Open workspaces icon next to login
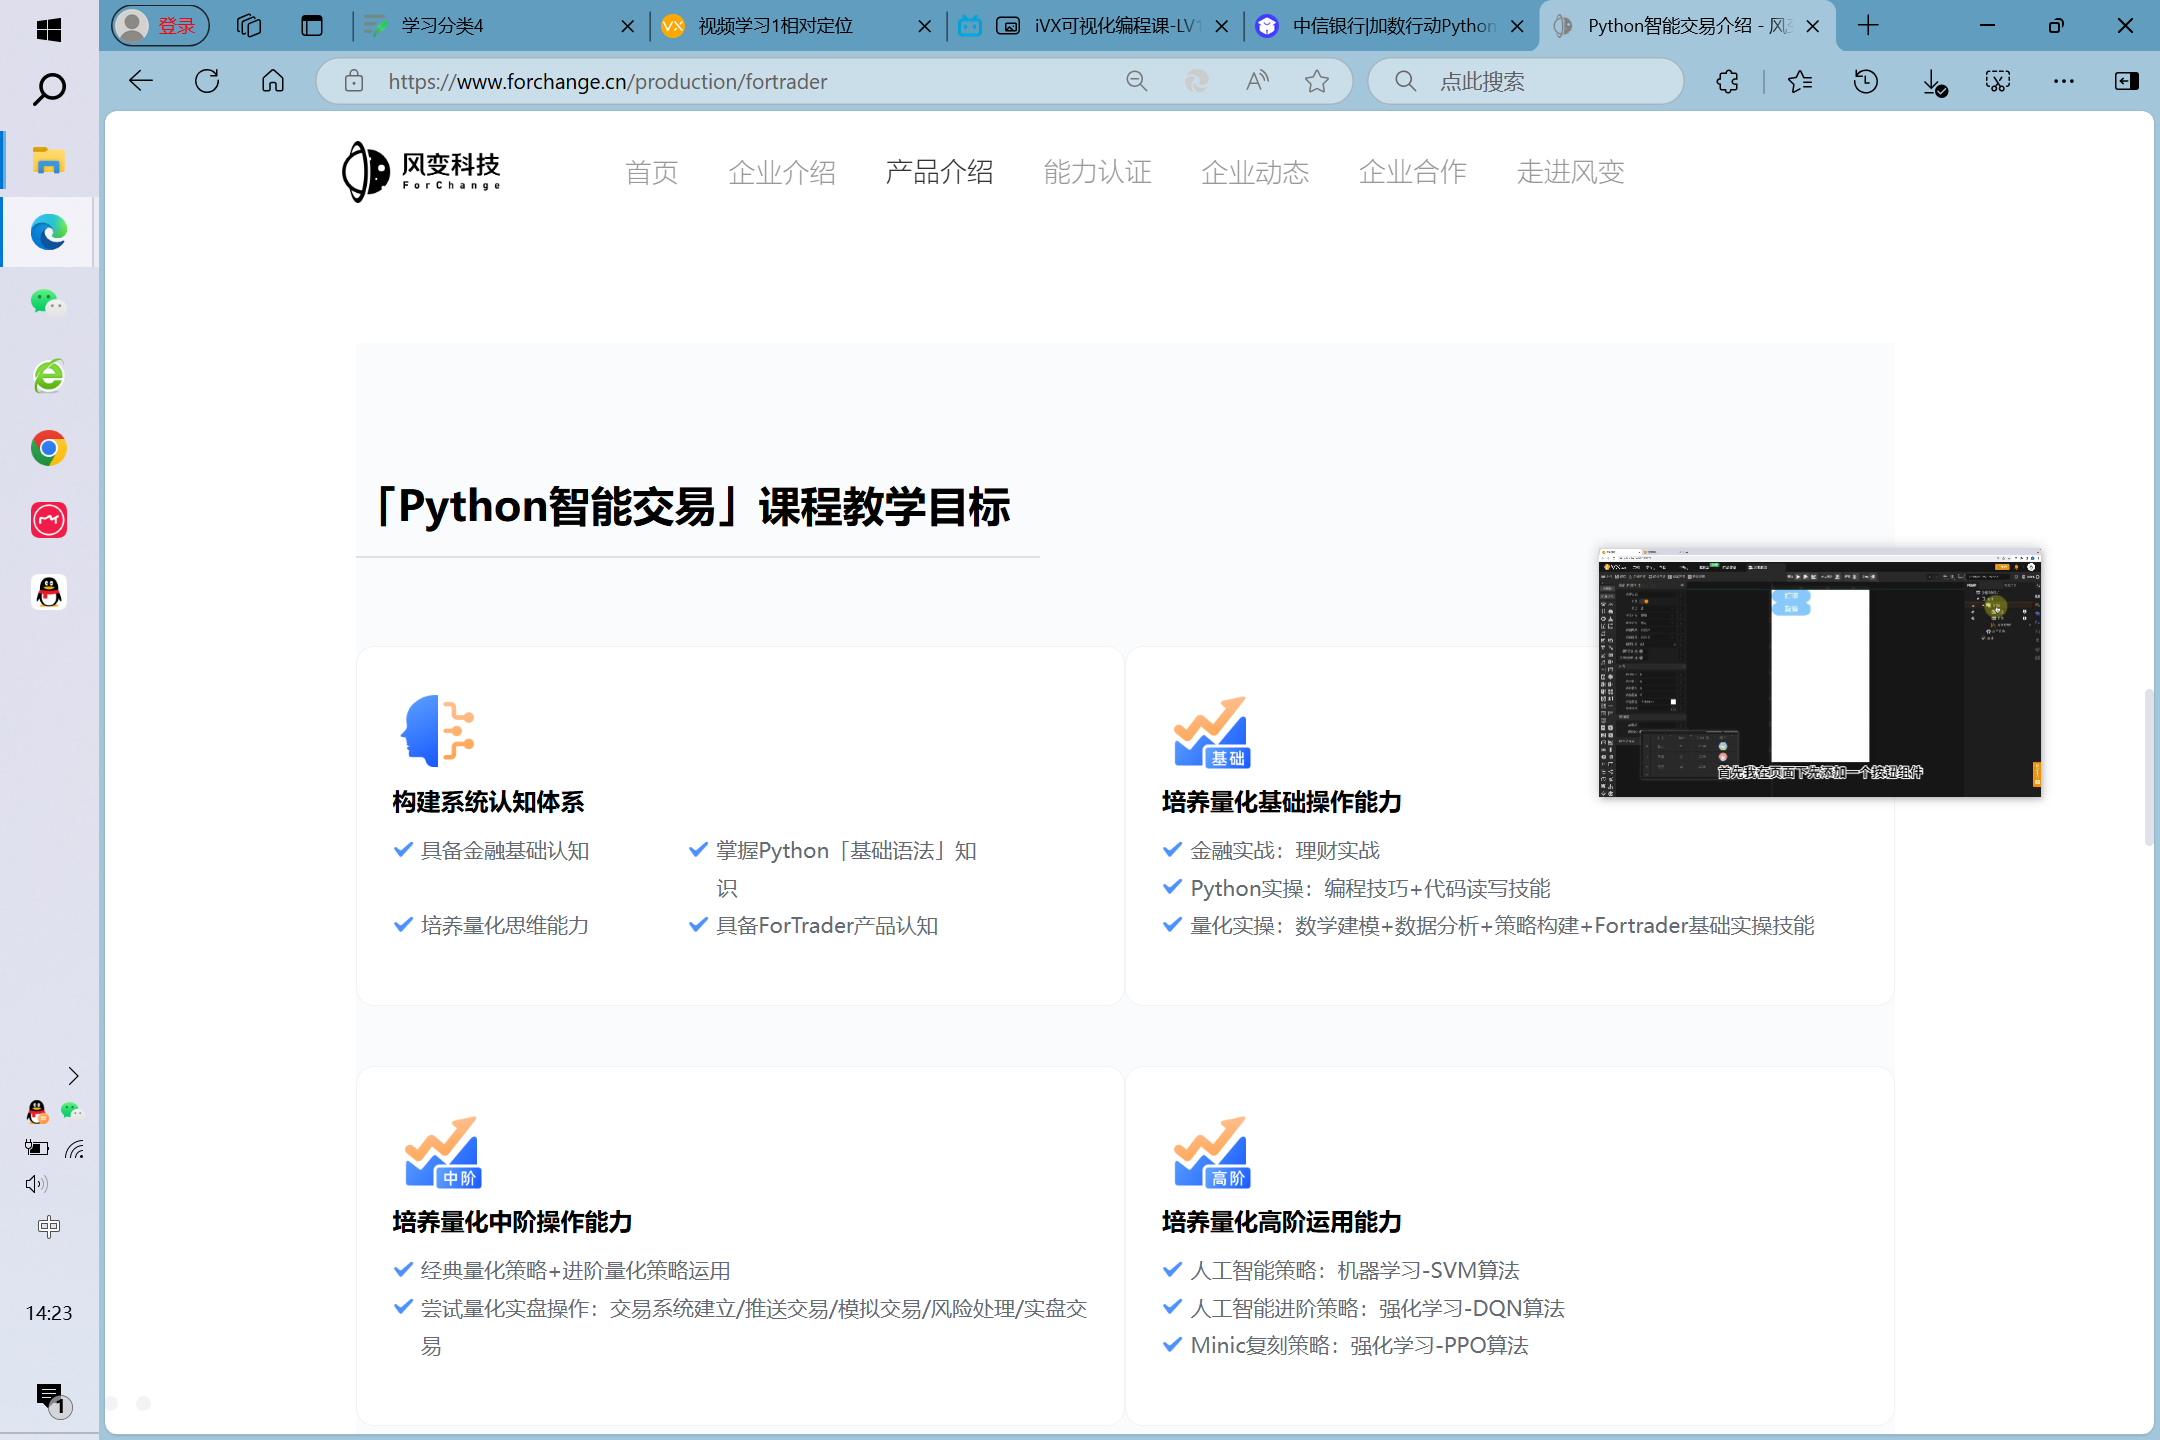 coord(249,26)
